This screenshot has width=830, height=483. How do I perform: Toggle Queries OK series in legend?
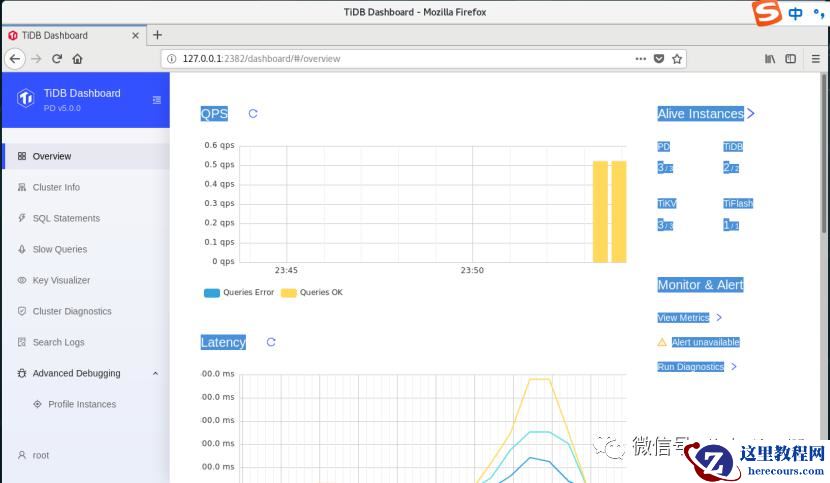click(x=312, y=293)
